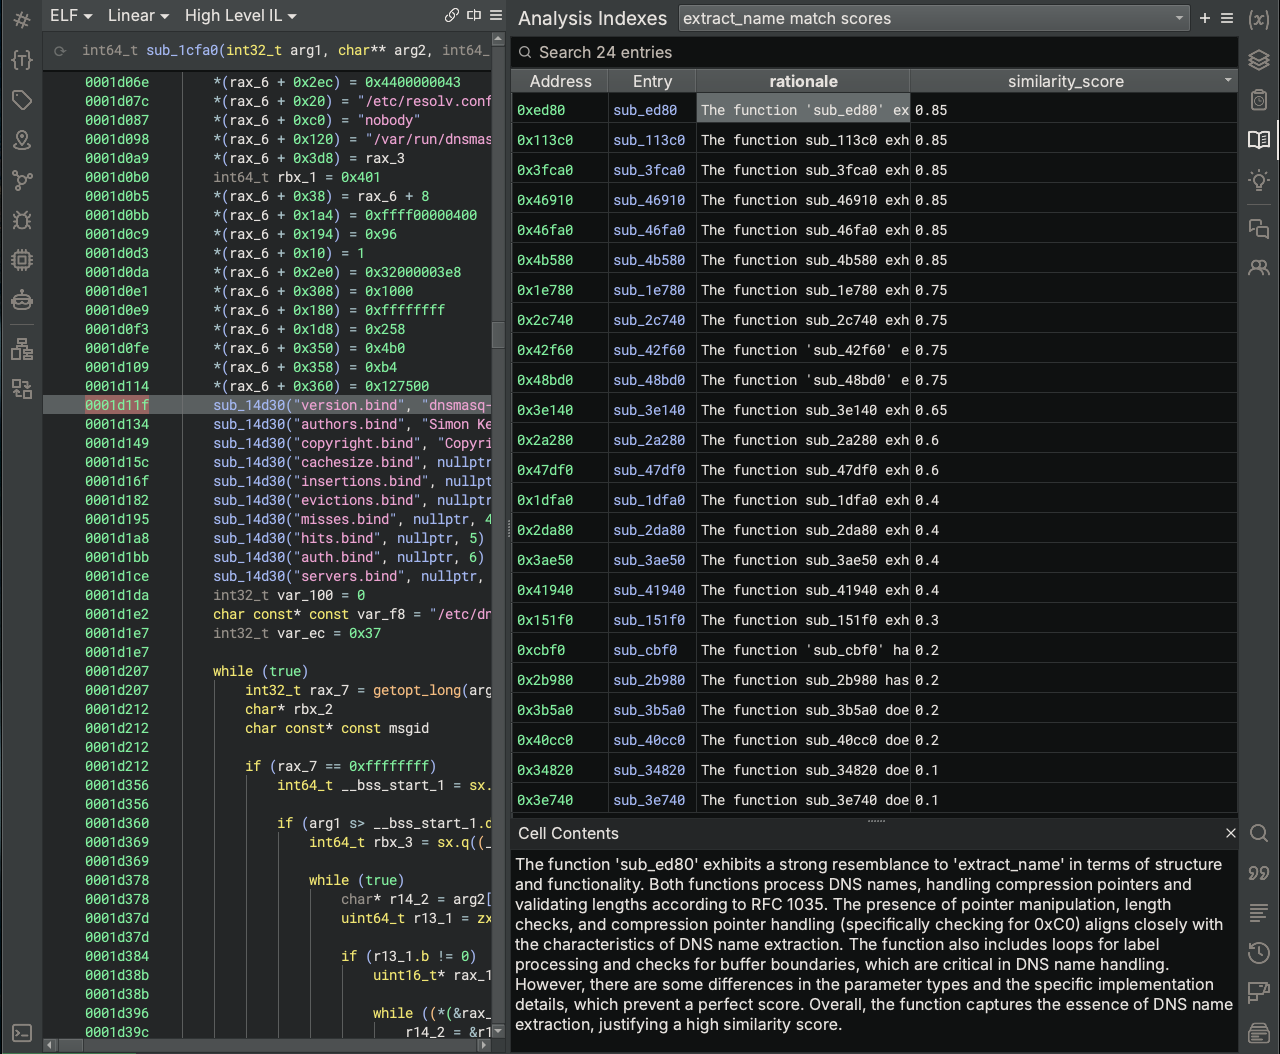Open the Types sidebar {T} icon
1280x1054 pixels.
tap(22, 60)
